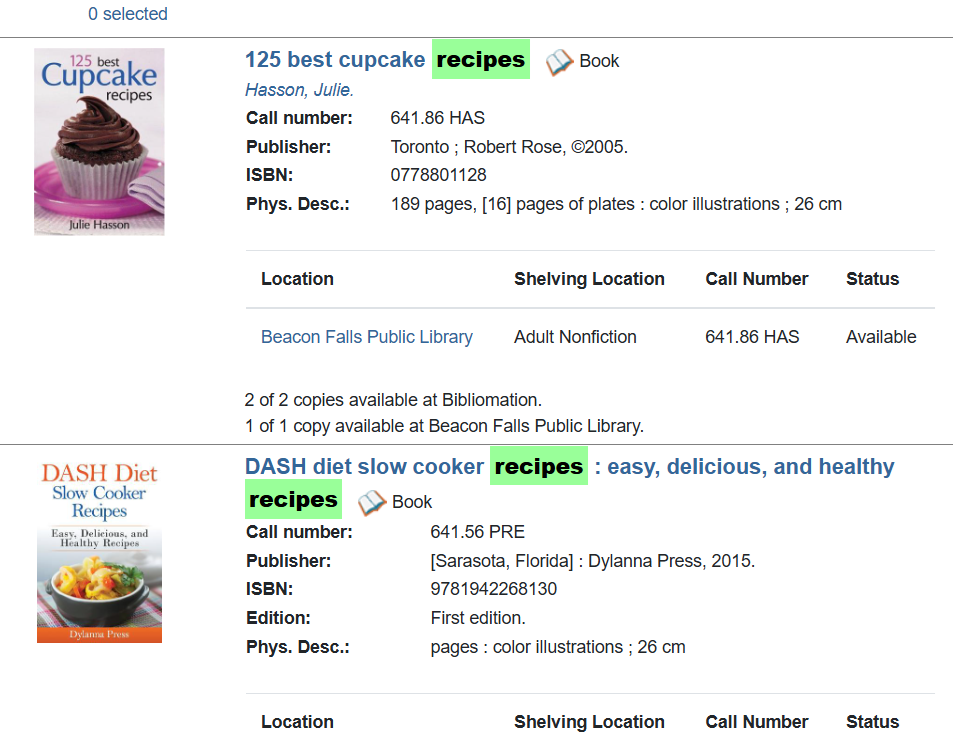Click the Book format icon beside cupcake recipes title
Viewport: 953px width, 750px height.
coord(559,62)
